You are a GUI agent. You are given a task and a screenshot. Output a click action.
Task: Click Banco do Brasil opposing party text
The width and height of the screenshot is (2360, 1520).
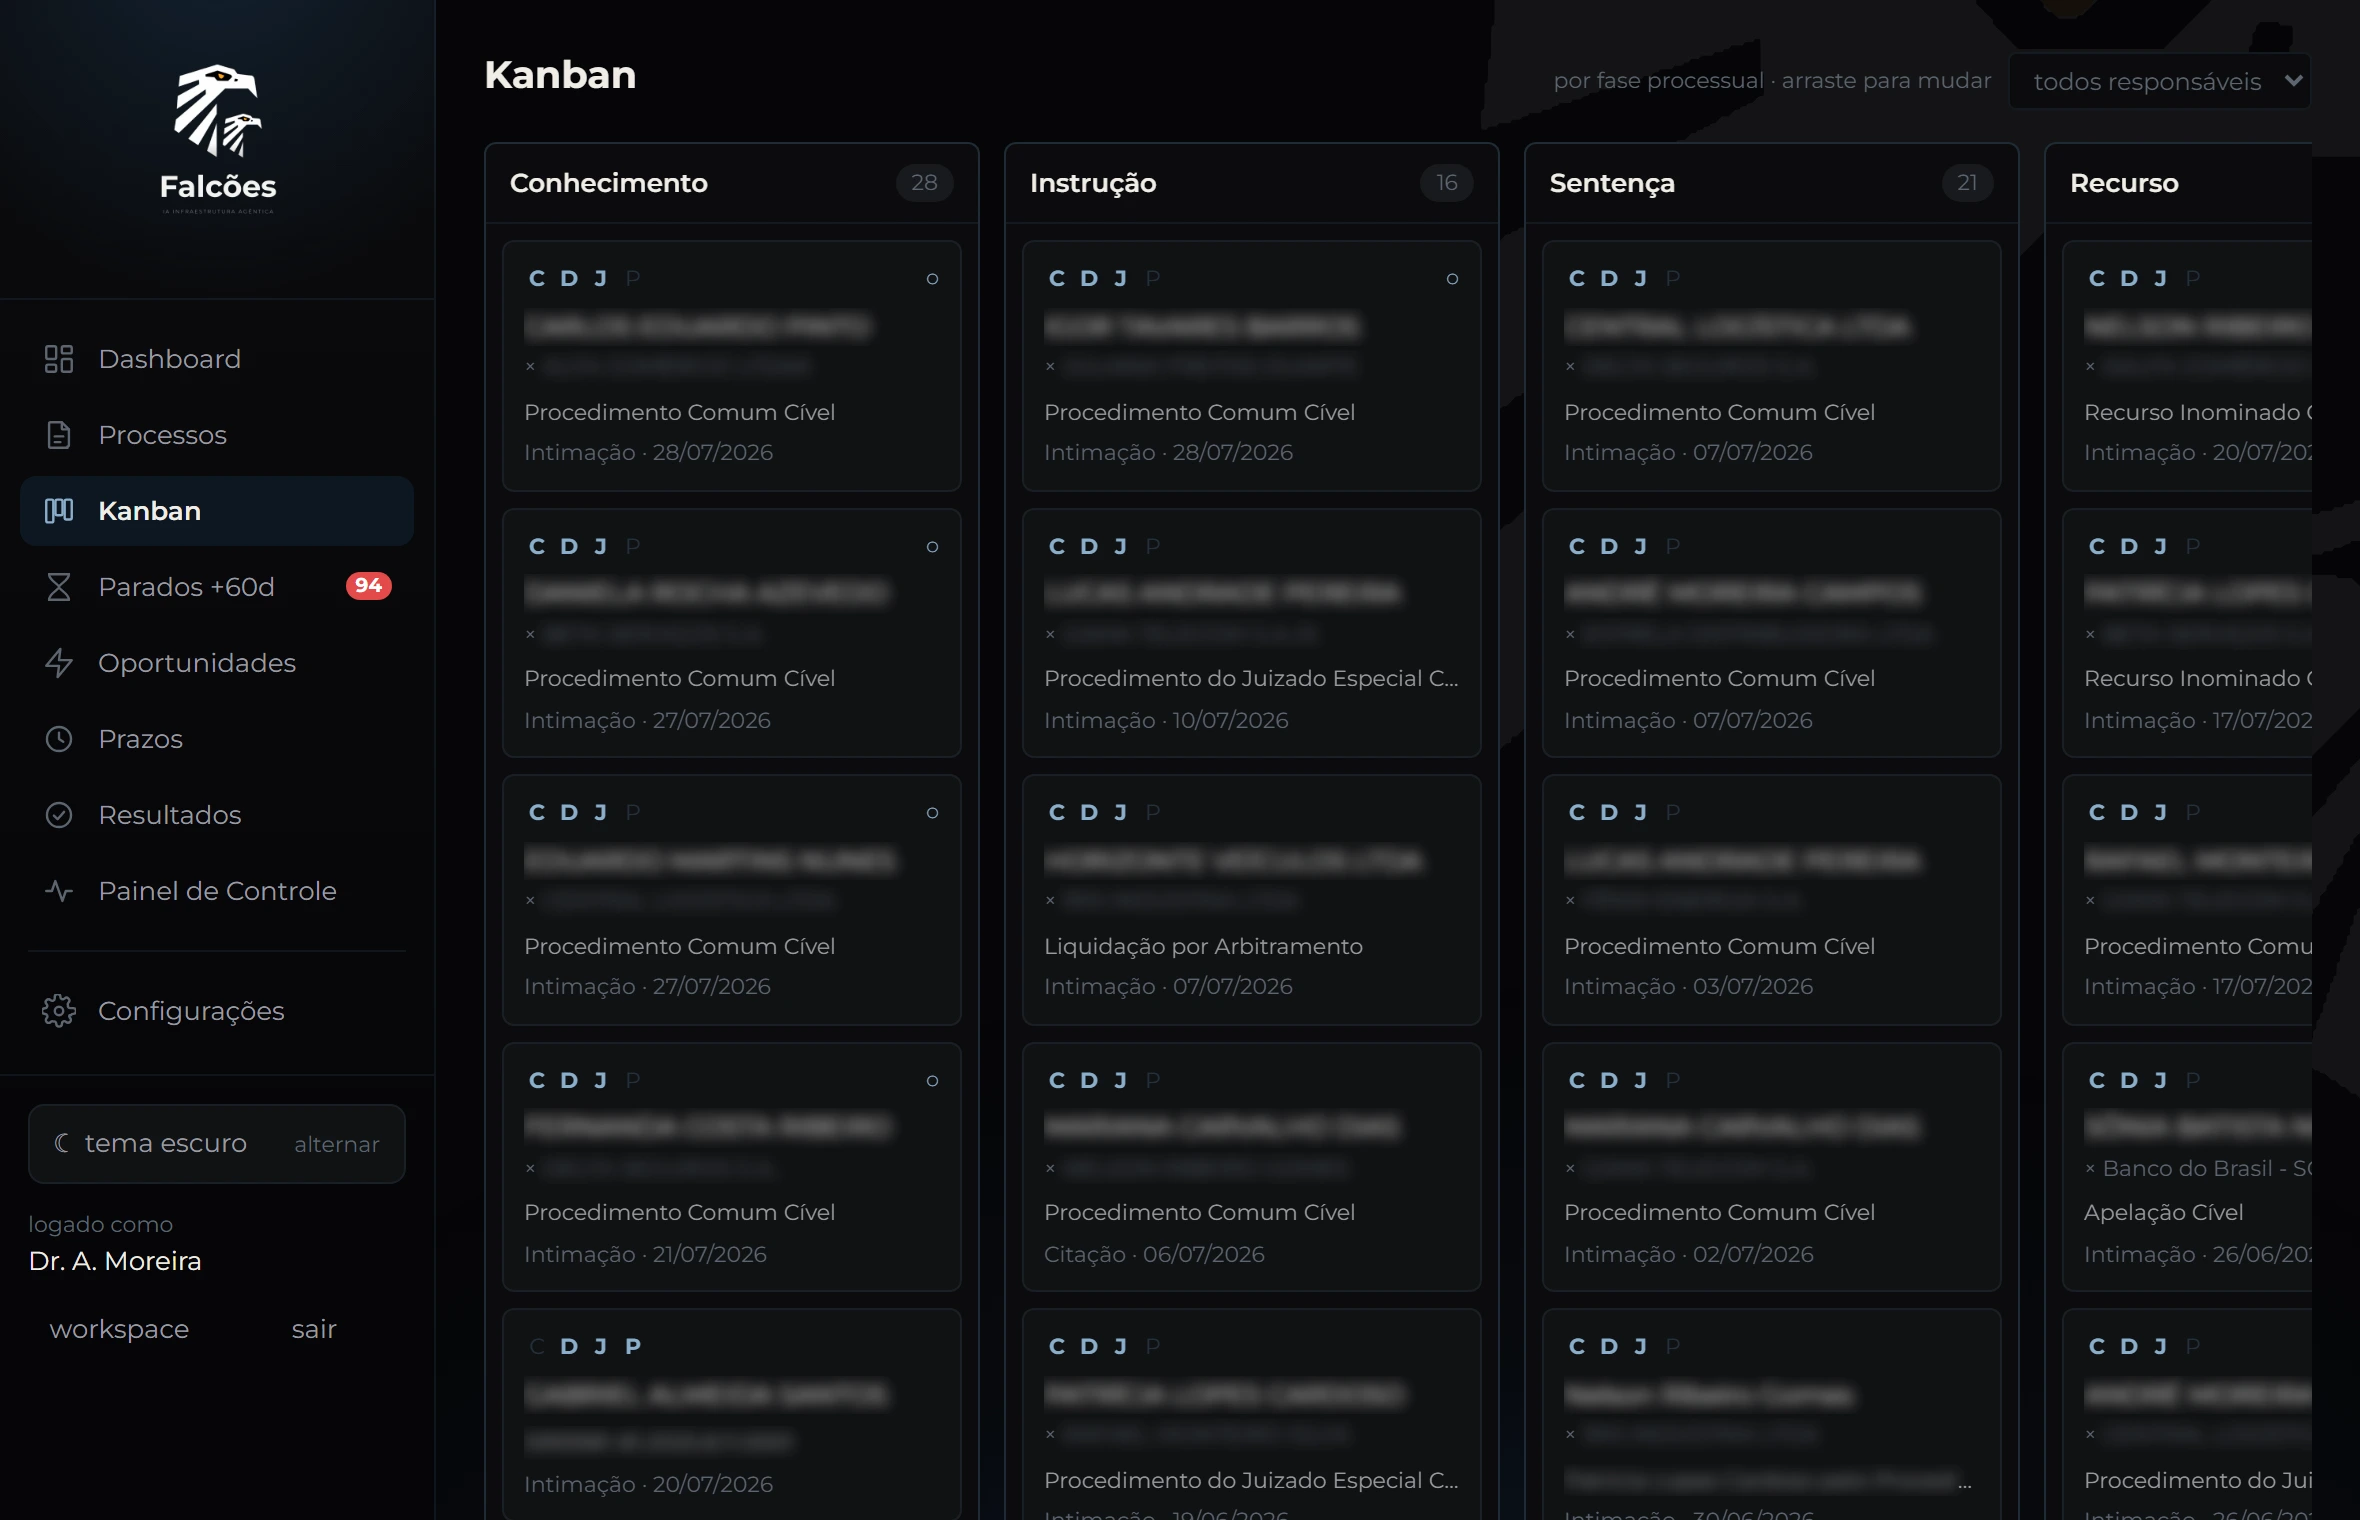(x=2206, y=1169)
